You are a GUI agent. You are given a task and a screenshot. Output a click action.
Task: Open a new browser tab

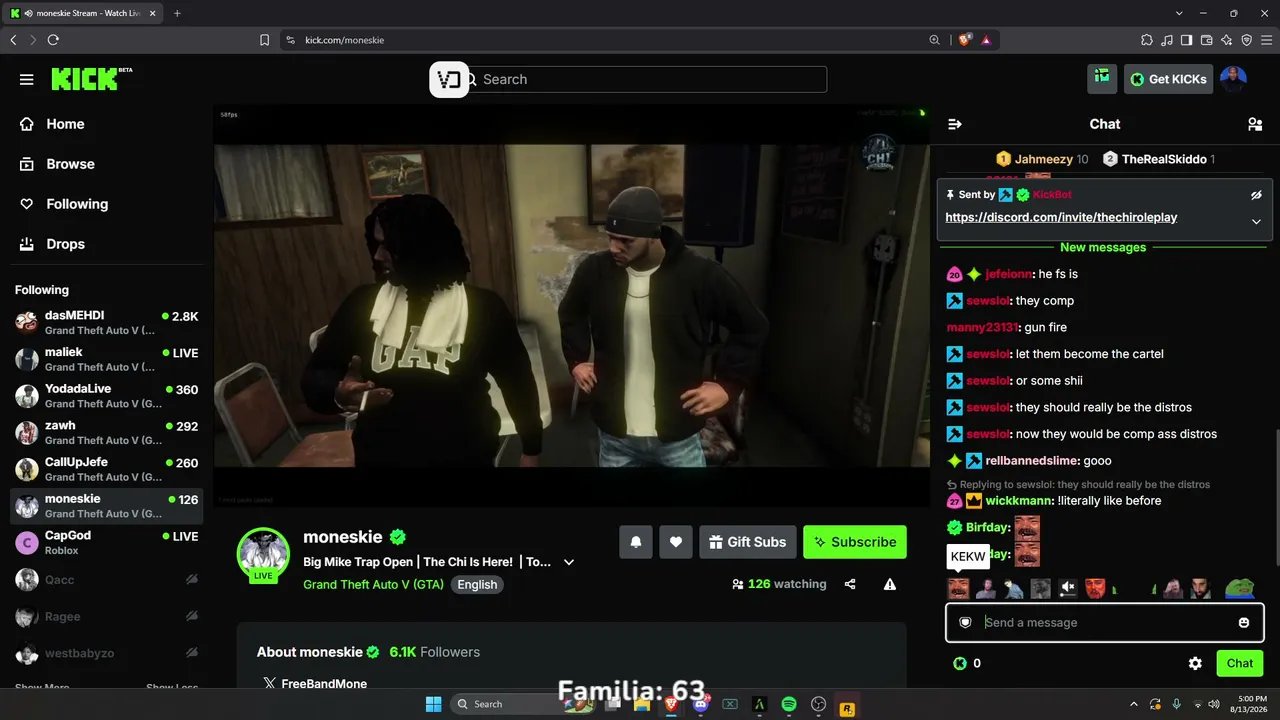click(177, 13)
